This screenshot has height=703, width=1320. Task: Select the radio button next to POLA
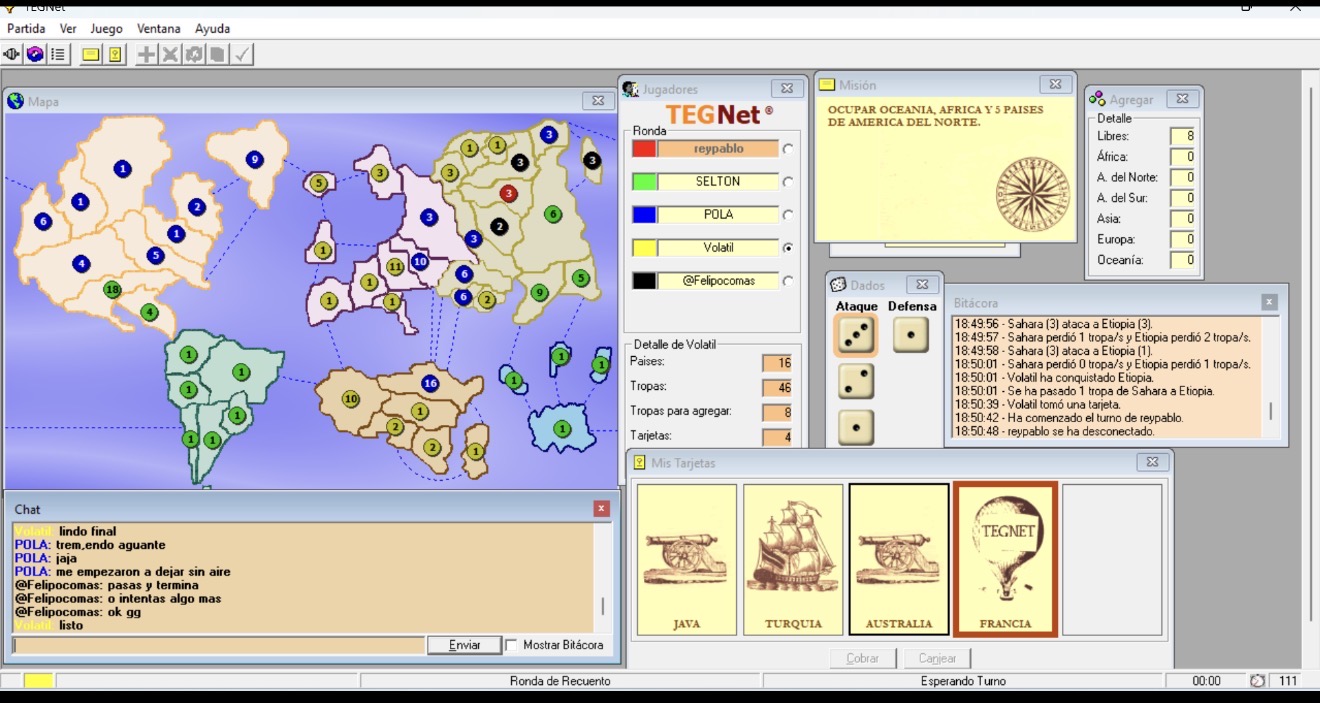(x=788, y=215)
